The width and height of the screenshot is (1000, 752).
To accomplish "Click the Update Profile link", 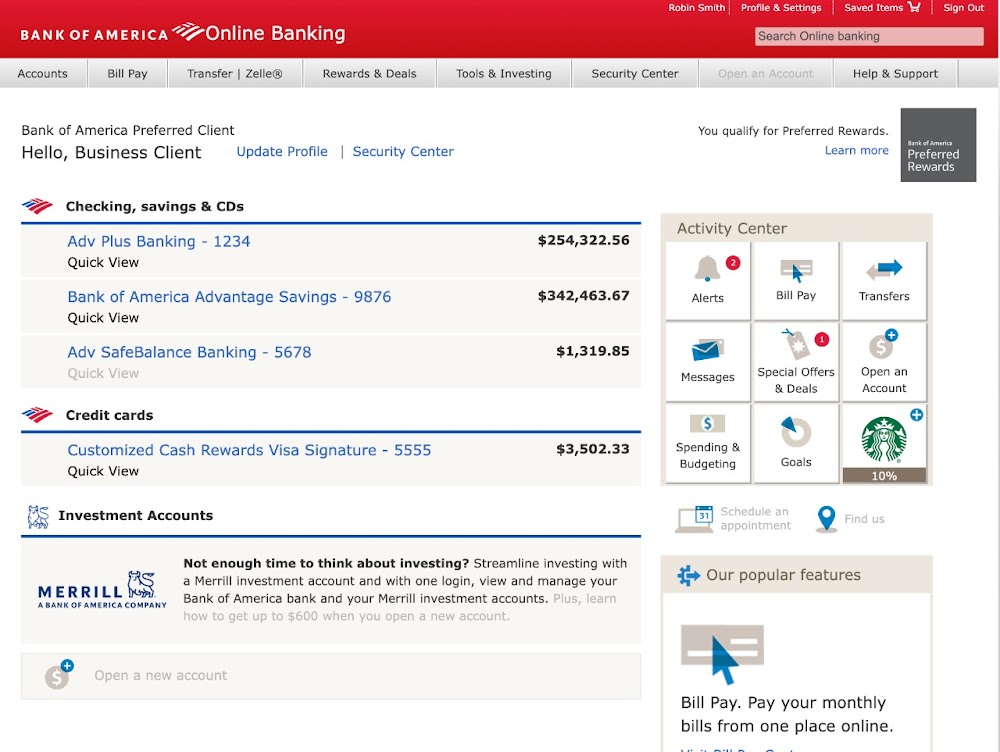I will [x=282, y=152].
